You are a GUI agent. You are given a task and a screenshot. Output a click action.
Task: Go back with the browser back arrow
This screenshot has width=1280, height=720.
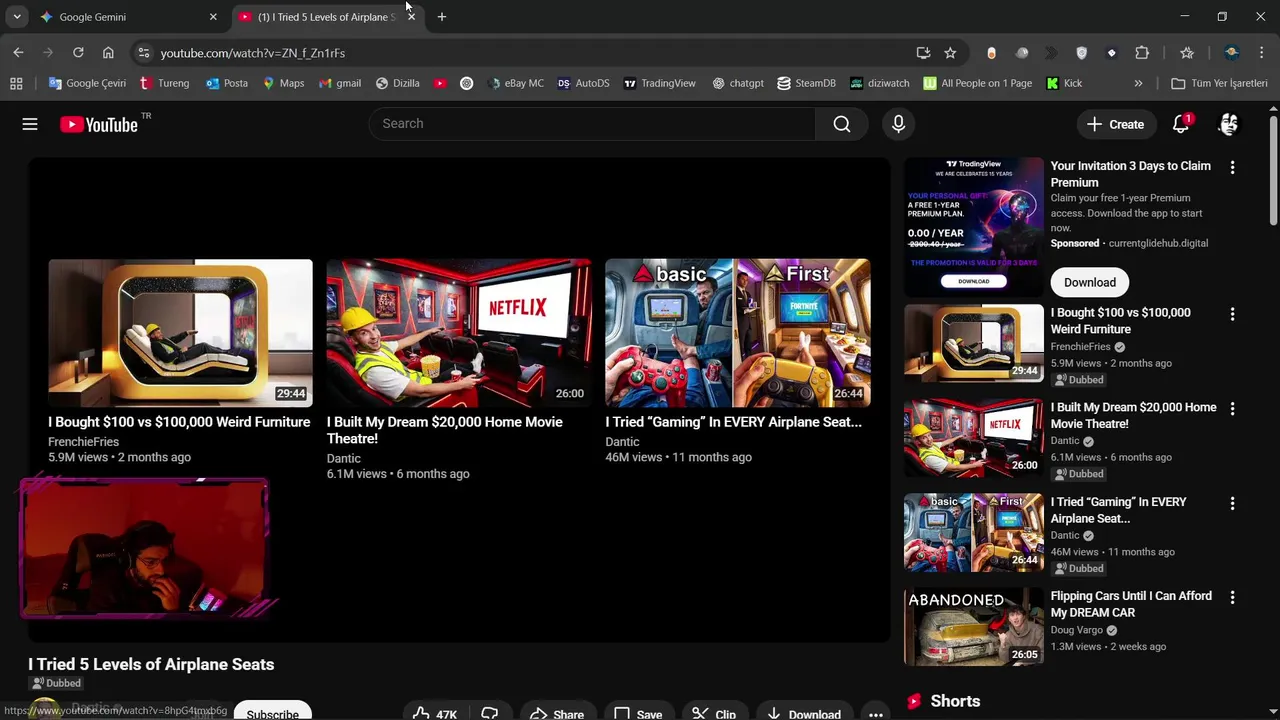tap(18, 53)
